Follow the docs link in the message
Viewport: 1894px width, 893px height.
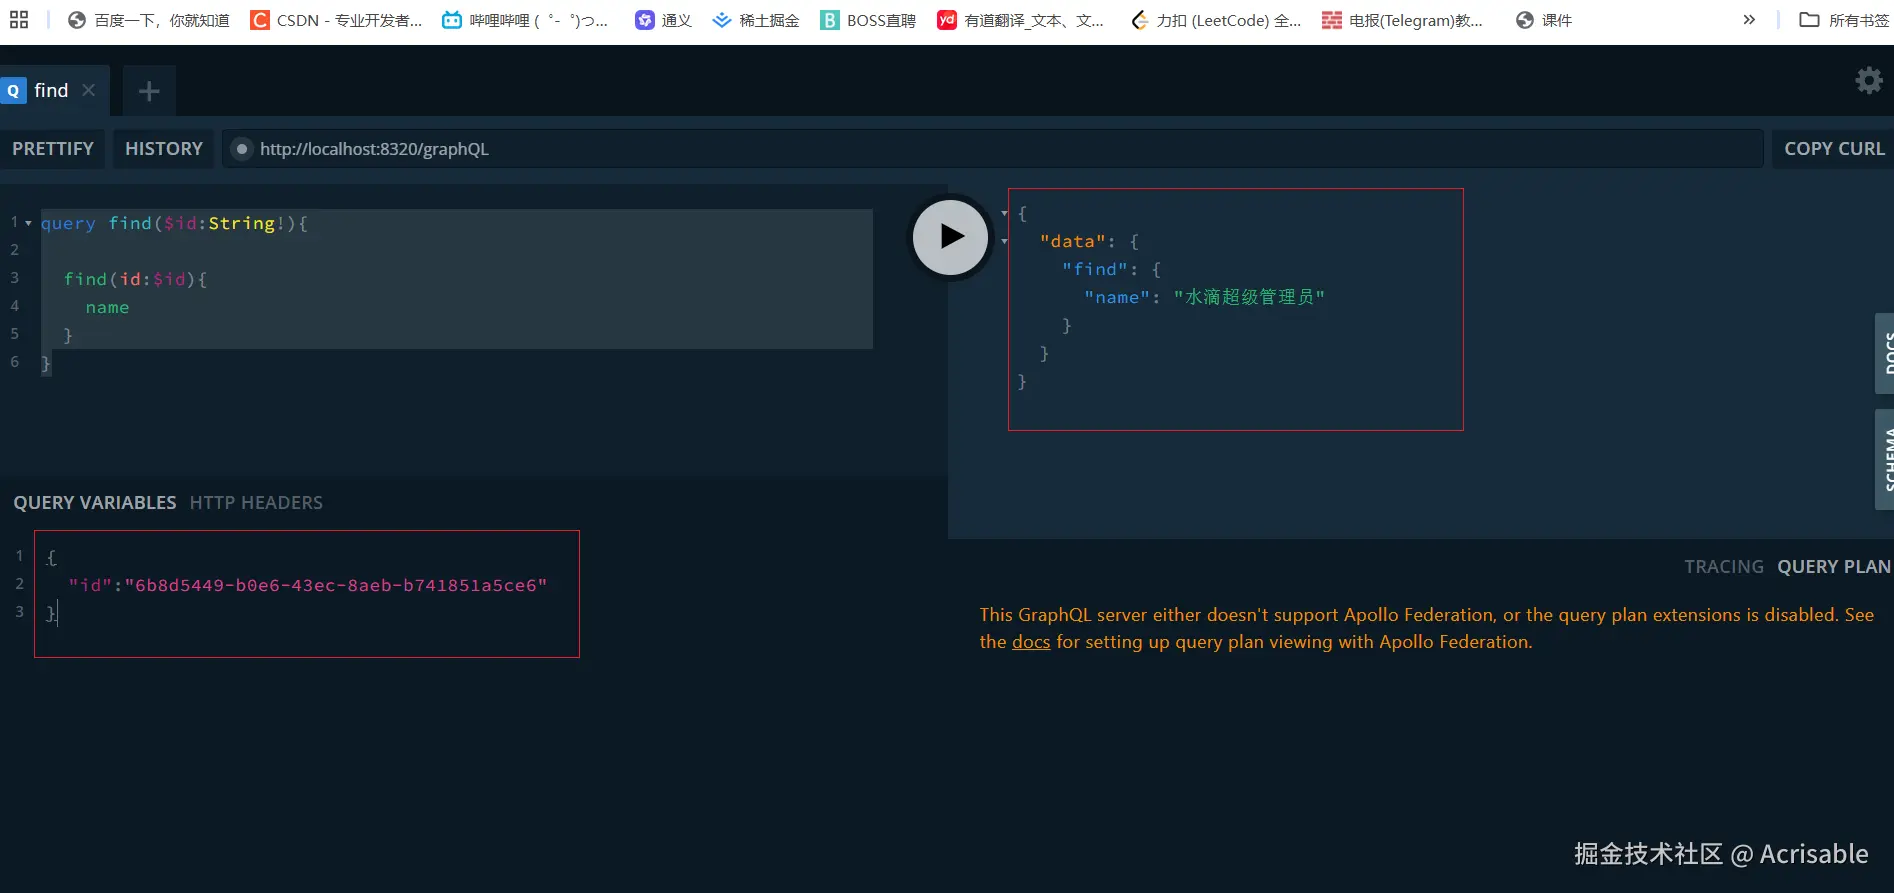(x=1031, y=642)
